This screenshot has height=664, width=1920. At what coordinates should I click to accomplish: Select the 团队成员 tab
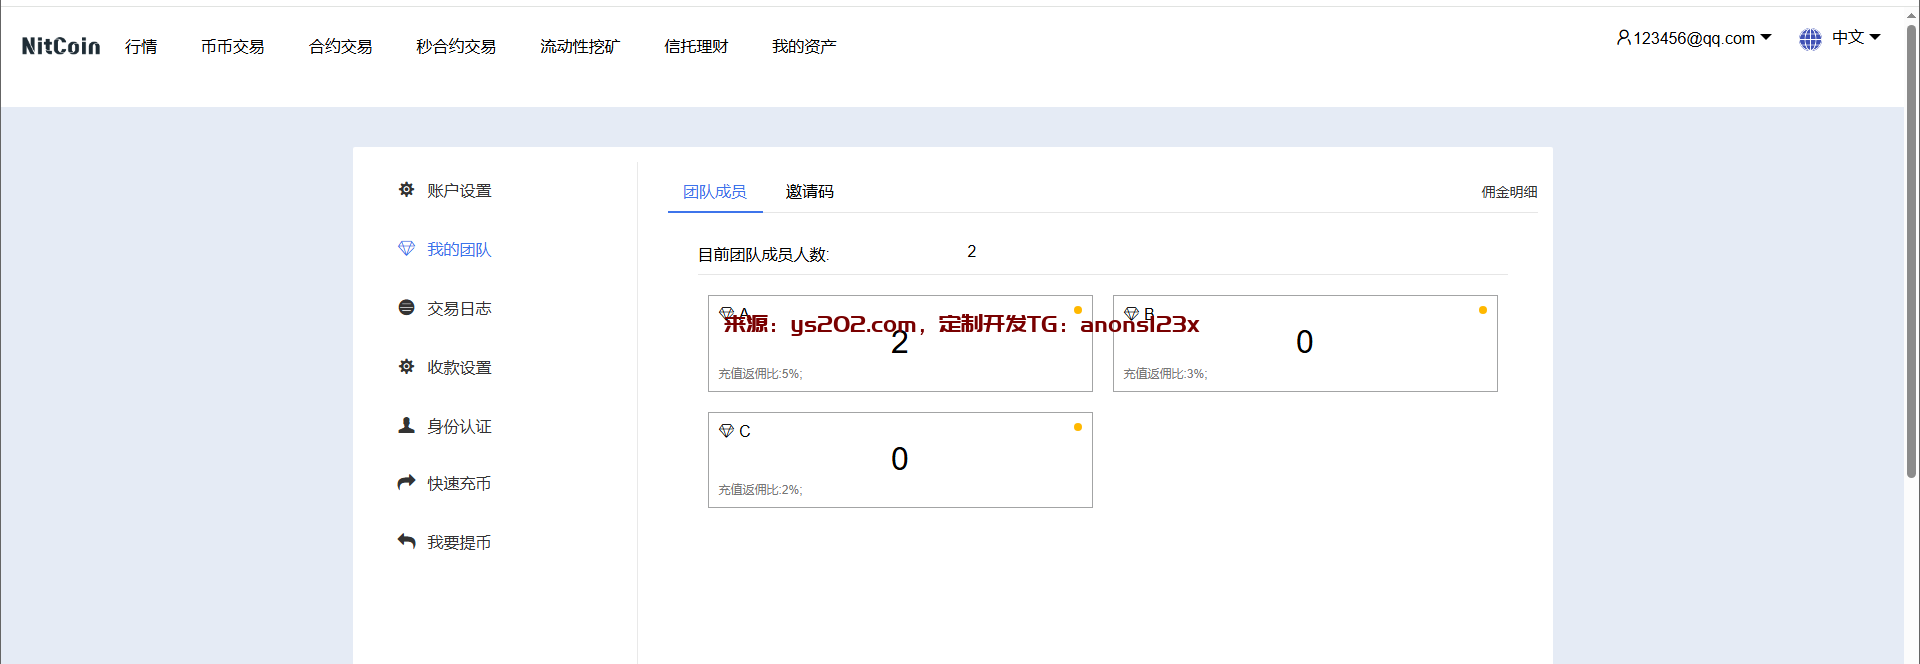point(714,191)
